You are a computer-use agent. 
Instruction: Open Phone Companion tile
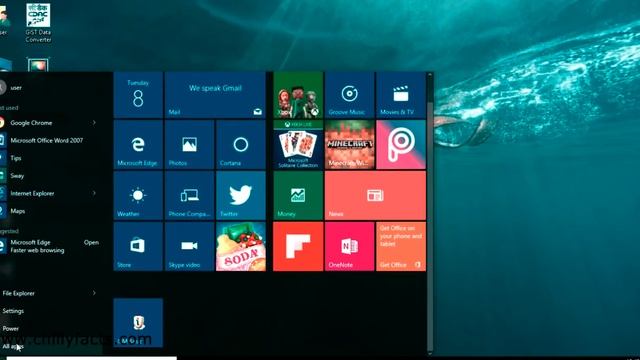tap(189, 196)
